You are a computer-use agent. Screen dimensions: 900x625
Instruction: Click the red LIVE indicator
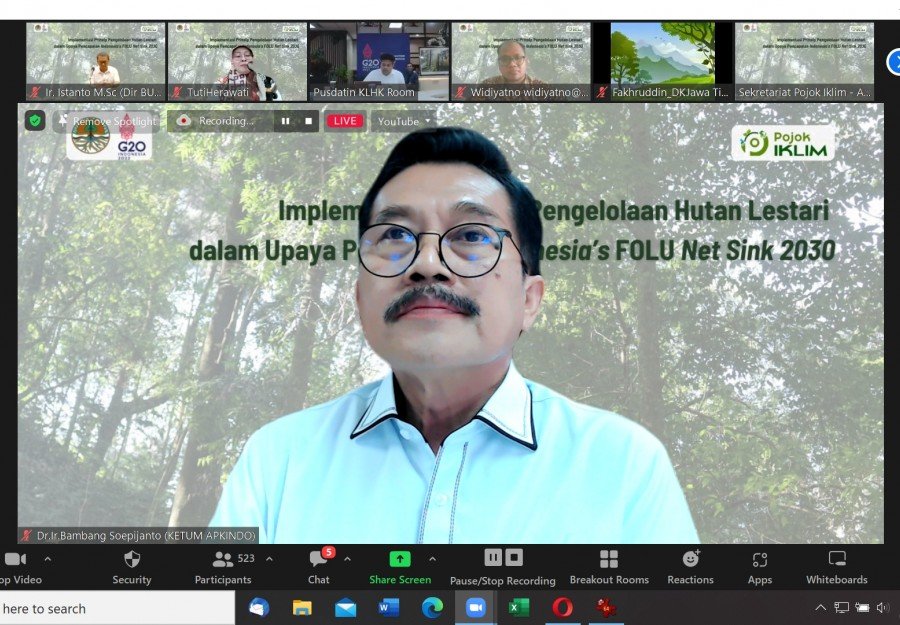coord(345,121)
